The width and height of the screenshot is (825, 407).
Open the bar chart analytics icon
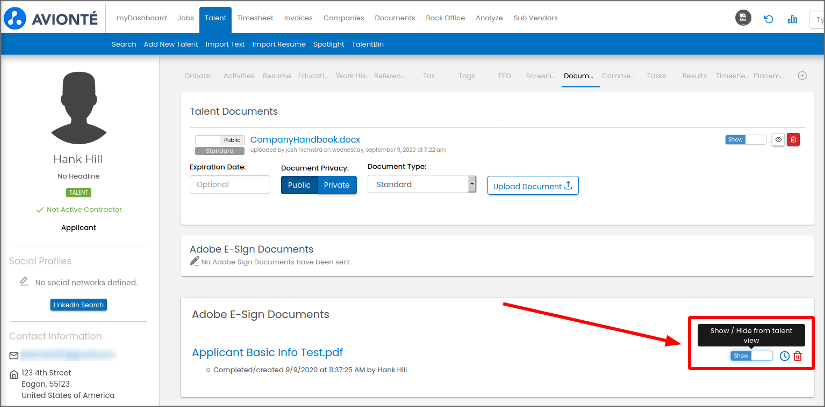793,18
